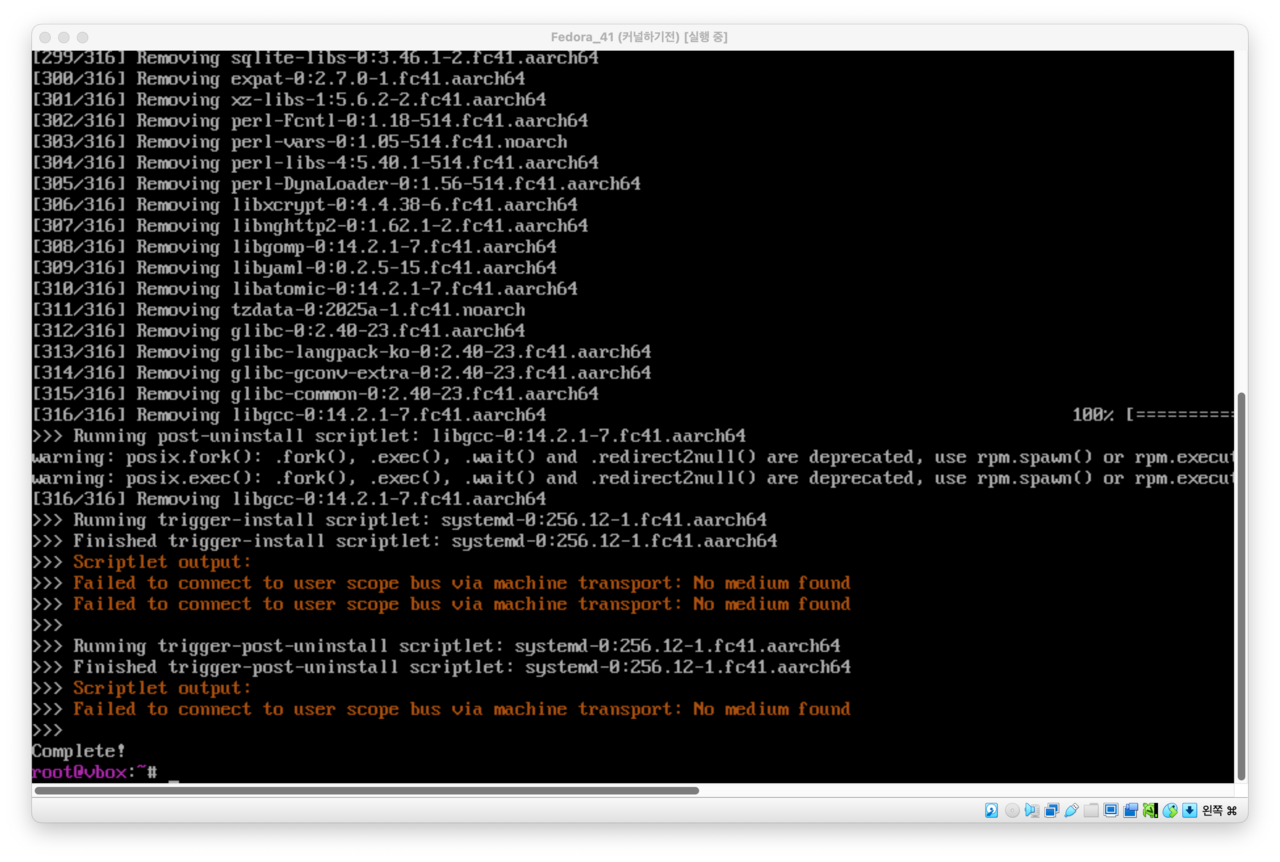Click the screen recording indicator
1280x862 pixels.
(1131, 810)
